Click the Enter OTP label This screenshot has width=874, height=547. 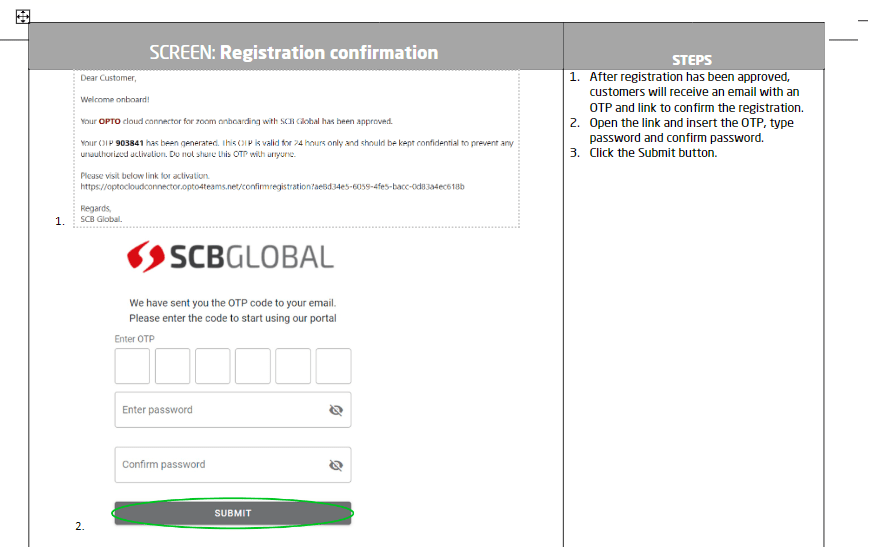(x=134, y=339)
